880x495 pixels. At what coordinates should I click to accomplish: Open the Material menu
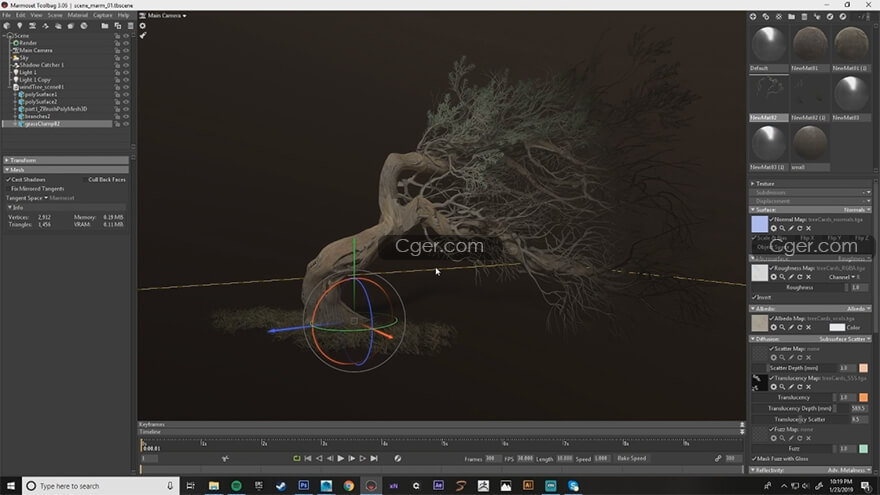77,15
